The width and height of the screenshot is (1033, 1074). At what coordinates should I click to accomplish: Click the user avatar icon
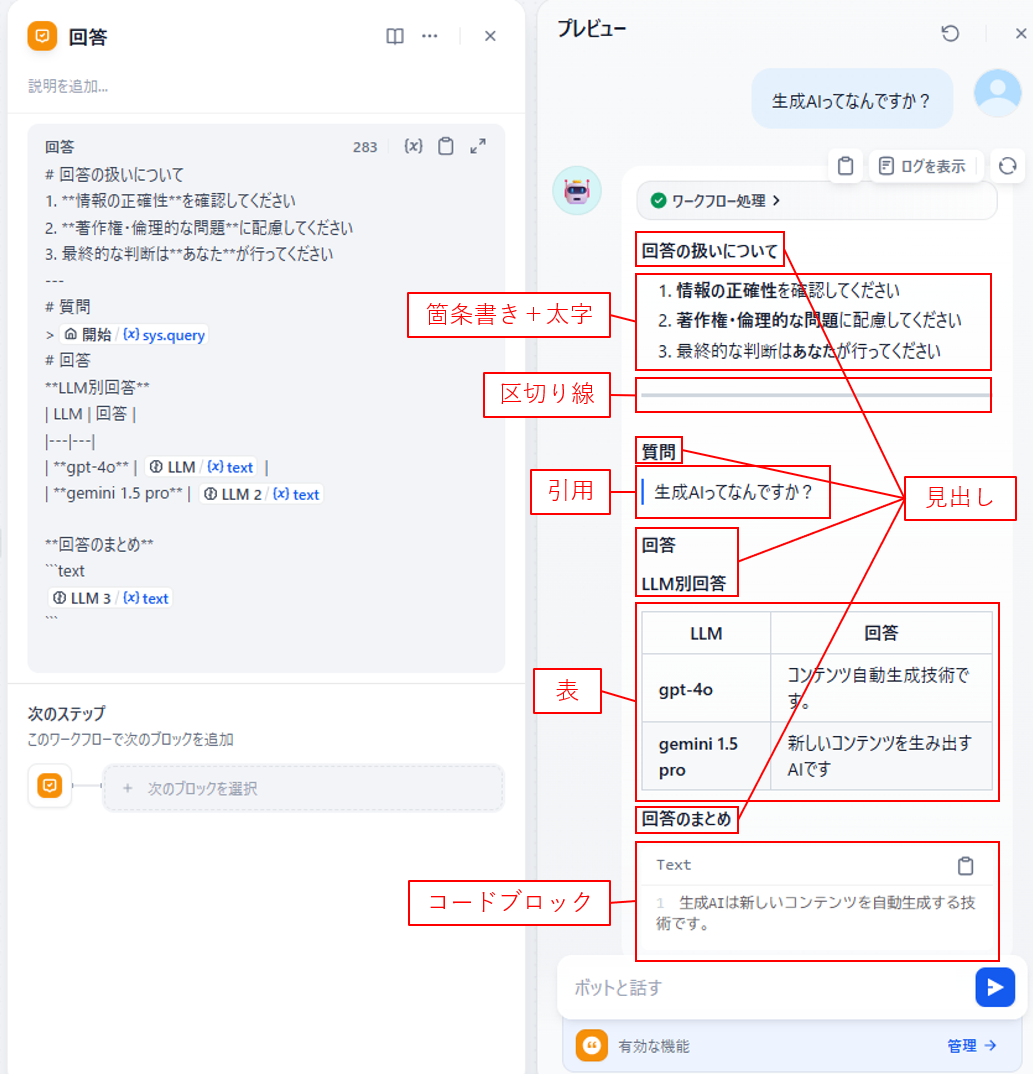click(998, 93)
